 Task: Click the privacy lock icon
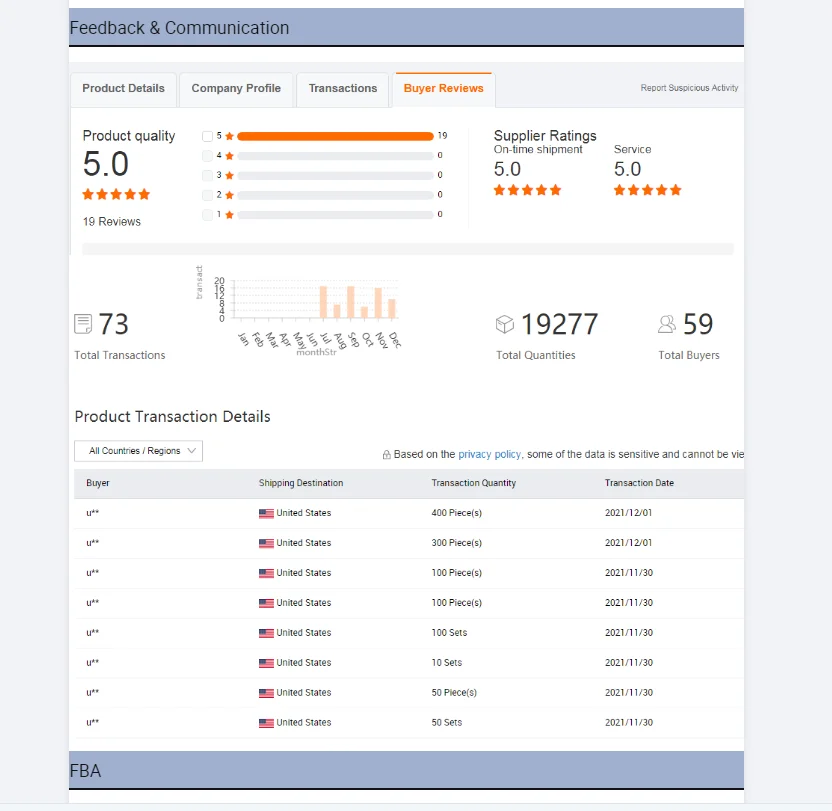click(x=387, y=455)
